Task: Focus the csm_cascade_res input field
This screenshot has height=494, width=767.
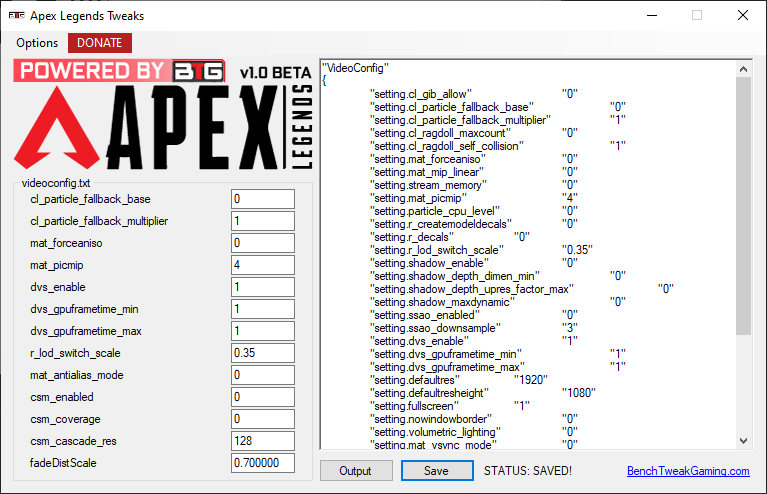Action: (263, 441)
